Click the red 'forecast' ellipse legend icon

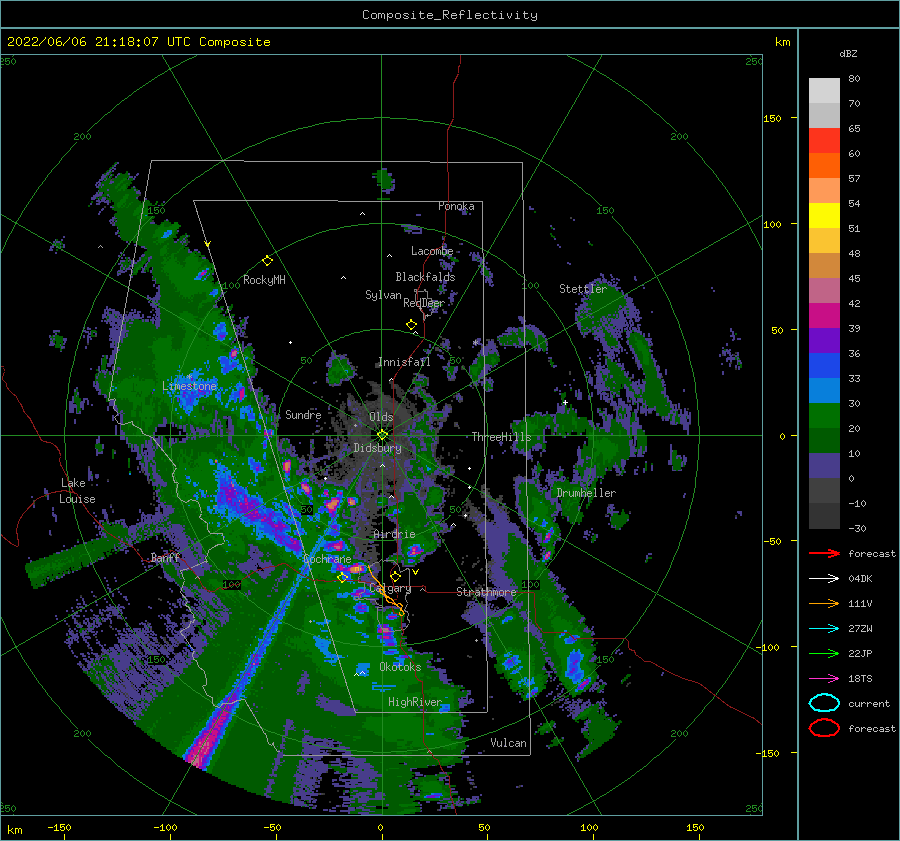tap(824, 728)
